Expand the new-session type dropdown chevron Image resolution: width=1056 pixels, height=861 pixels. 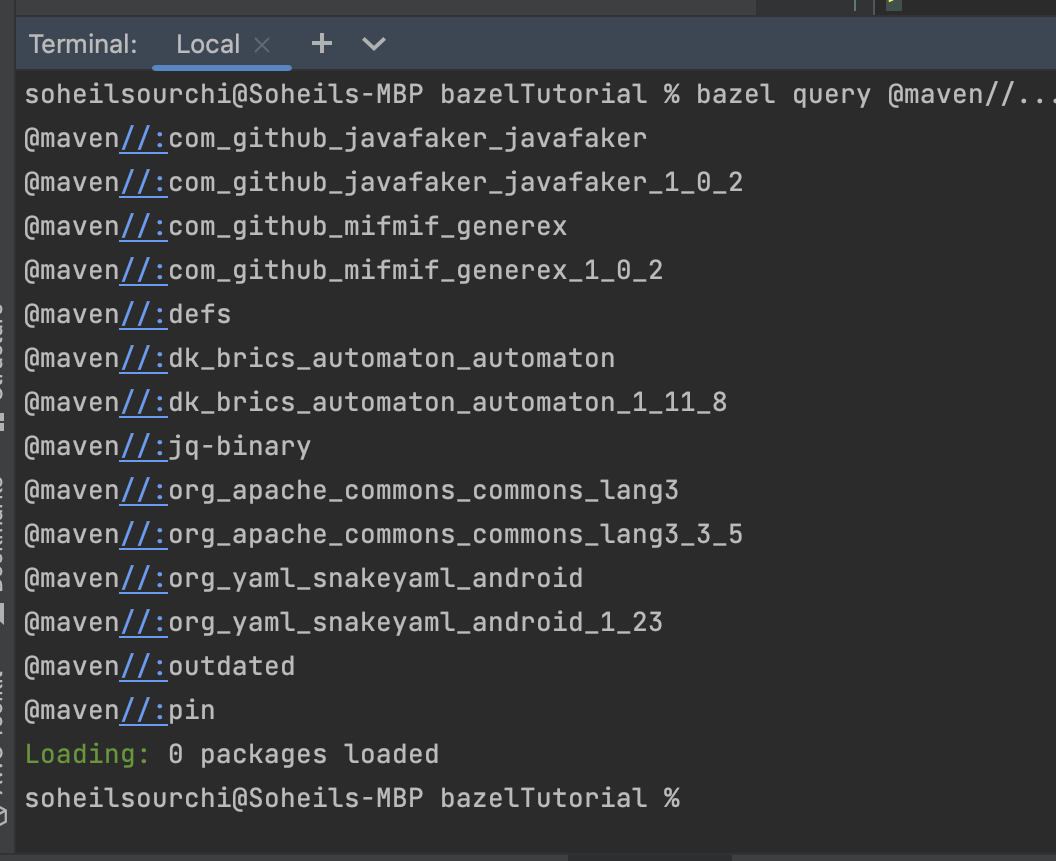tap(372, 44)
